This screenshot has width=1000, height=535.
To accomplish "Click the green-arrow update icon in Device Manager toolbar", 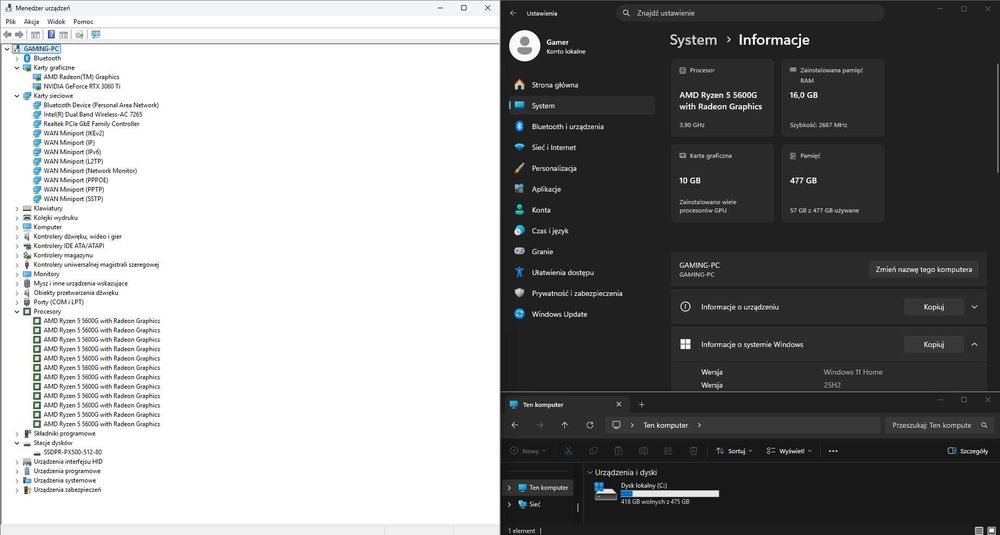I will tap(79, 34).
